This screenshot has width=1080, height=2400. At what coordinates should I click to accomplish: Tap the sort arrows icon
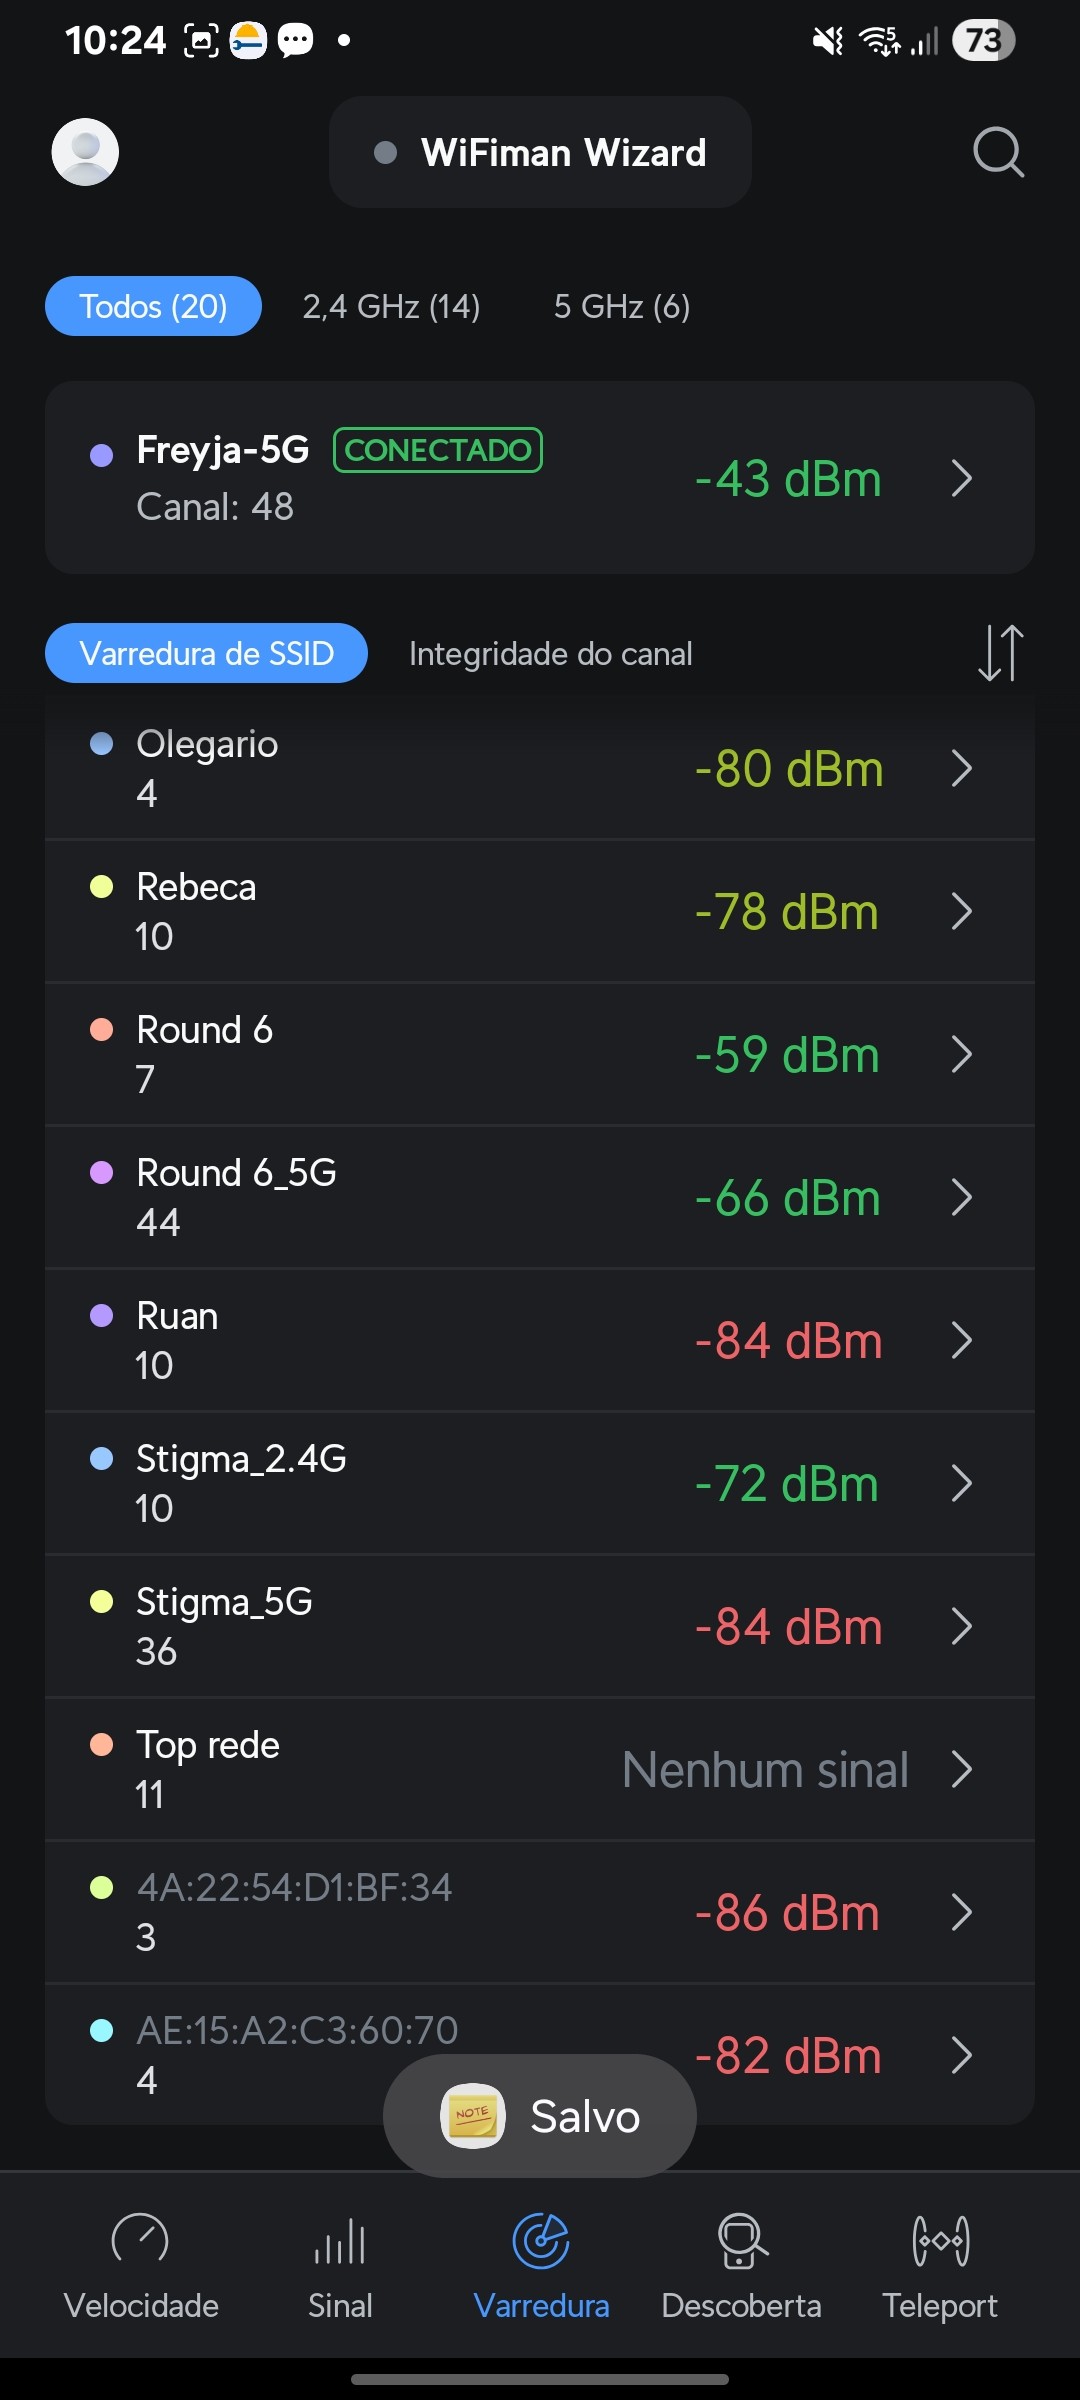tap(1000, 653)
